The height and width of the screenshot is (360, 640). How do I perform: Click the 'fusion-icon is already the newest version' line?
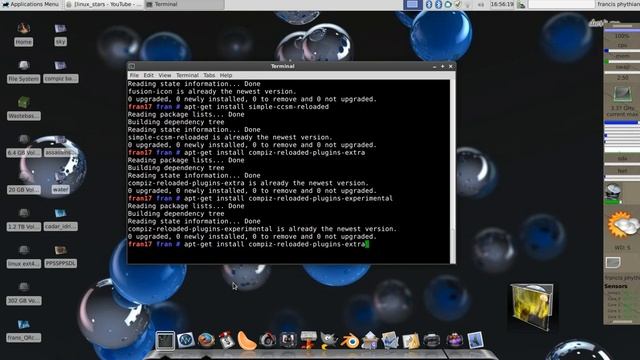(212, 91)
